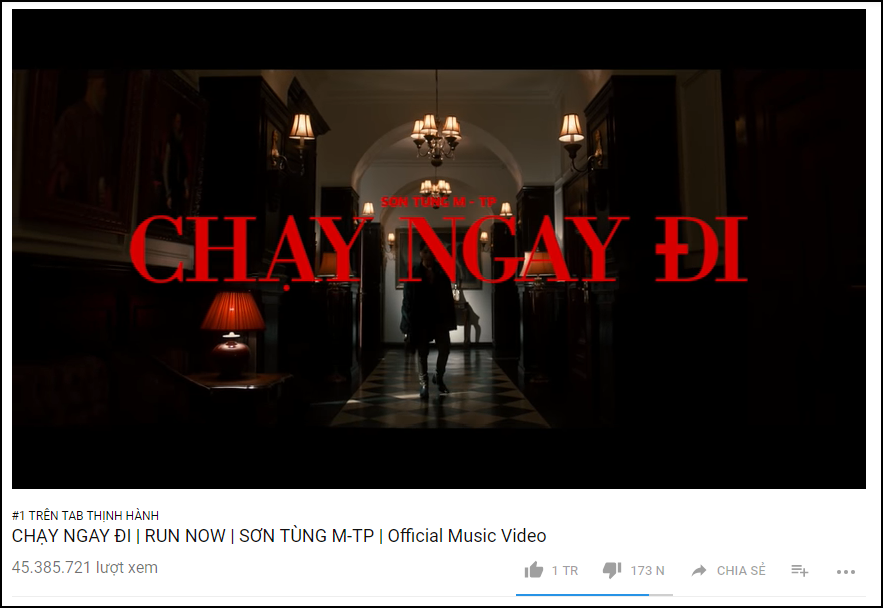The image size is (883, 608).
Task: Click the 45.385.721 lượt xem view count
Action: click(x=84, y=567)
